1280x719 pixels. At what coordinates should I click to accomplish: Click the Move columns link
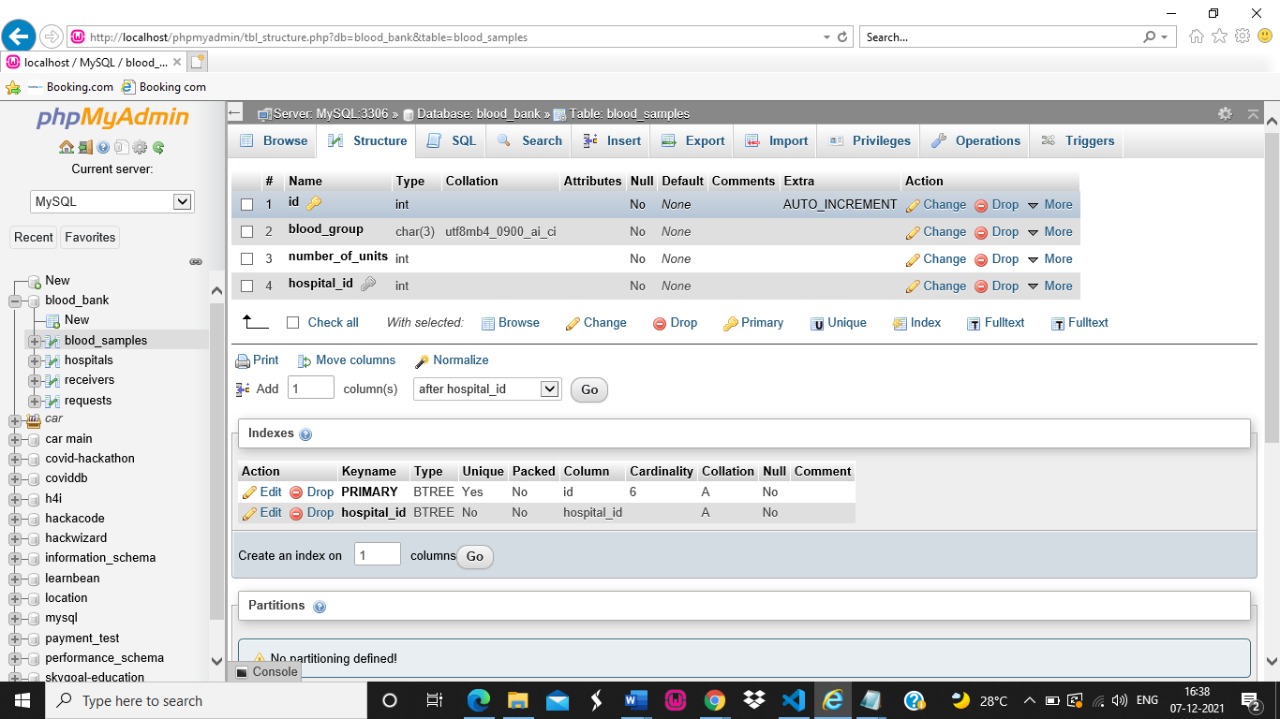point(355,360)
